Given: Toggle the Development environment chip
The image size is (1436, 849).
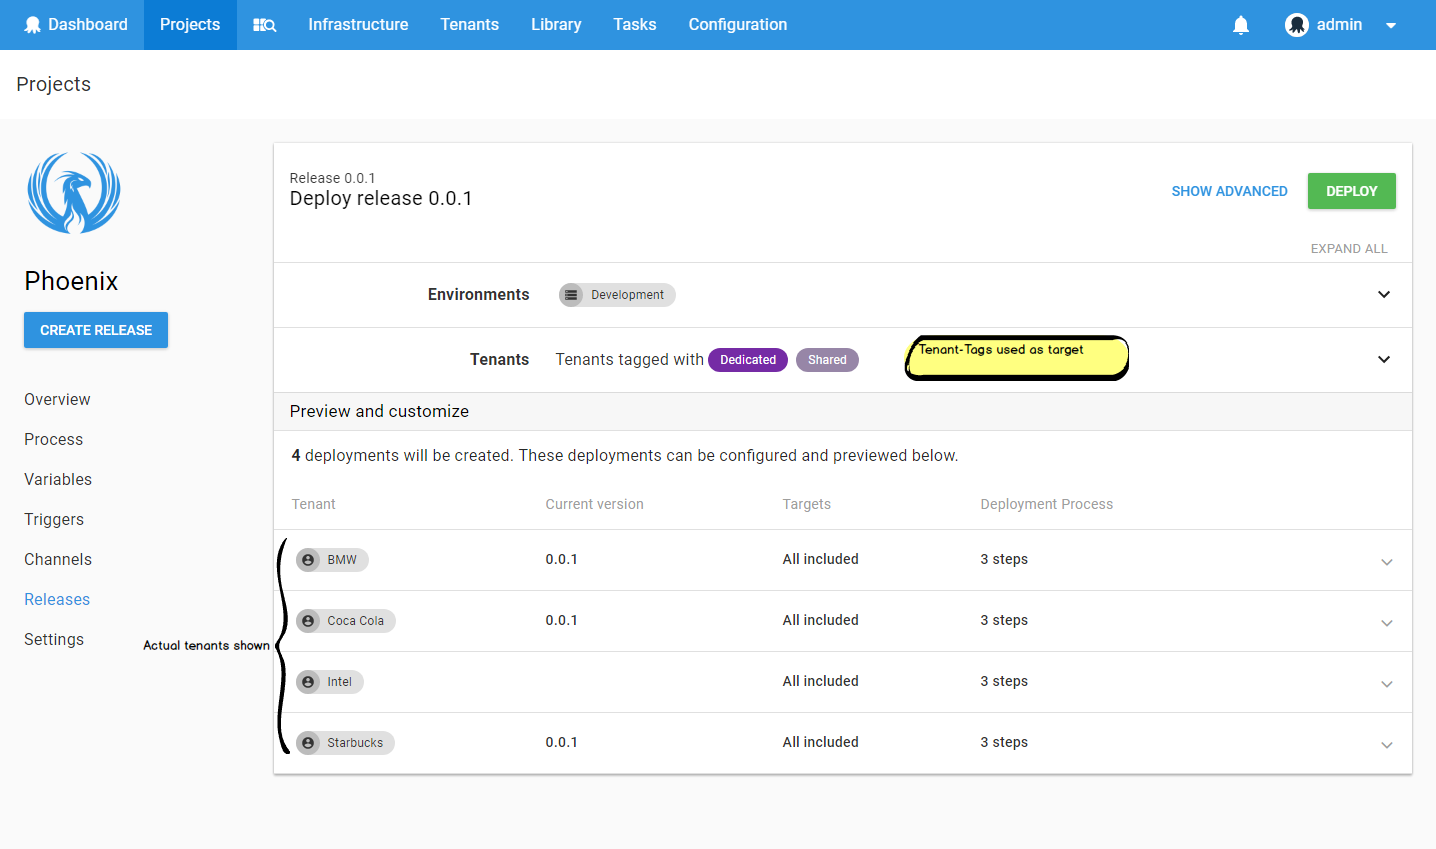Looking at the screenshot, I should (616, 294).
